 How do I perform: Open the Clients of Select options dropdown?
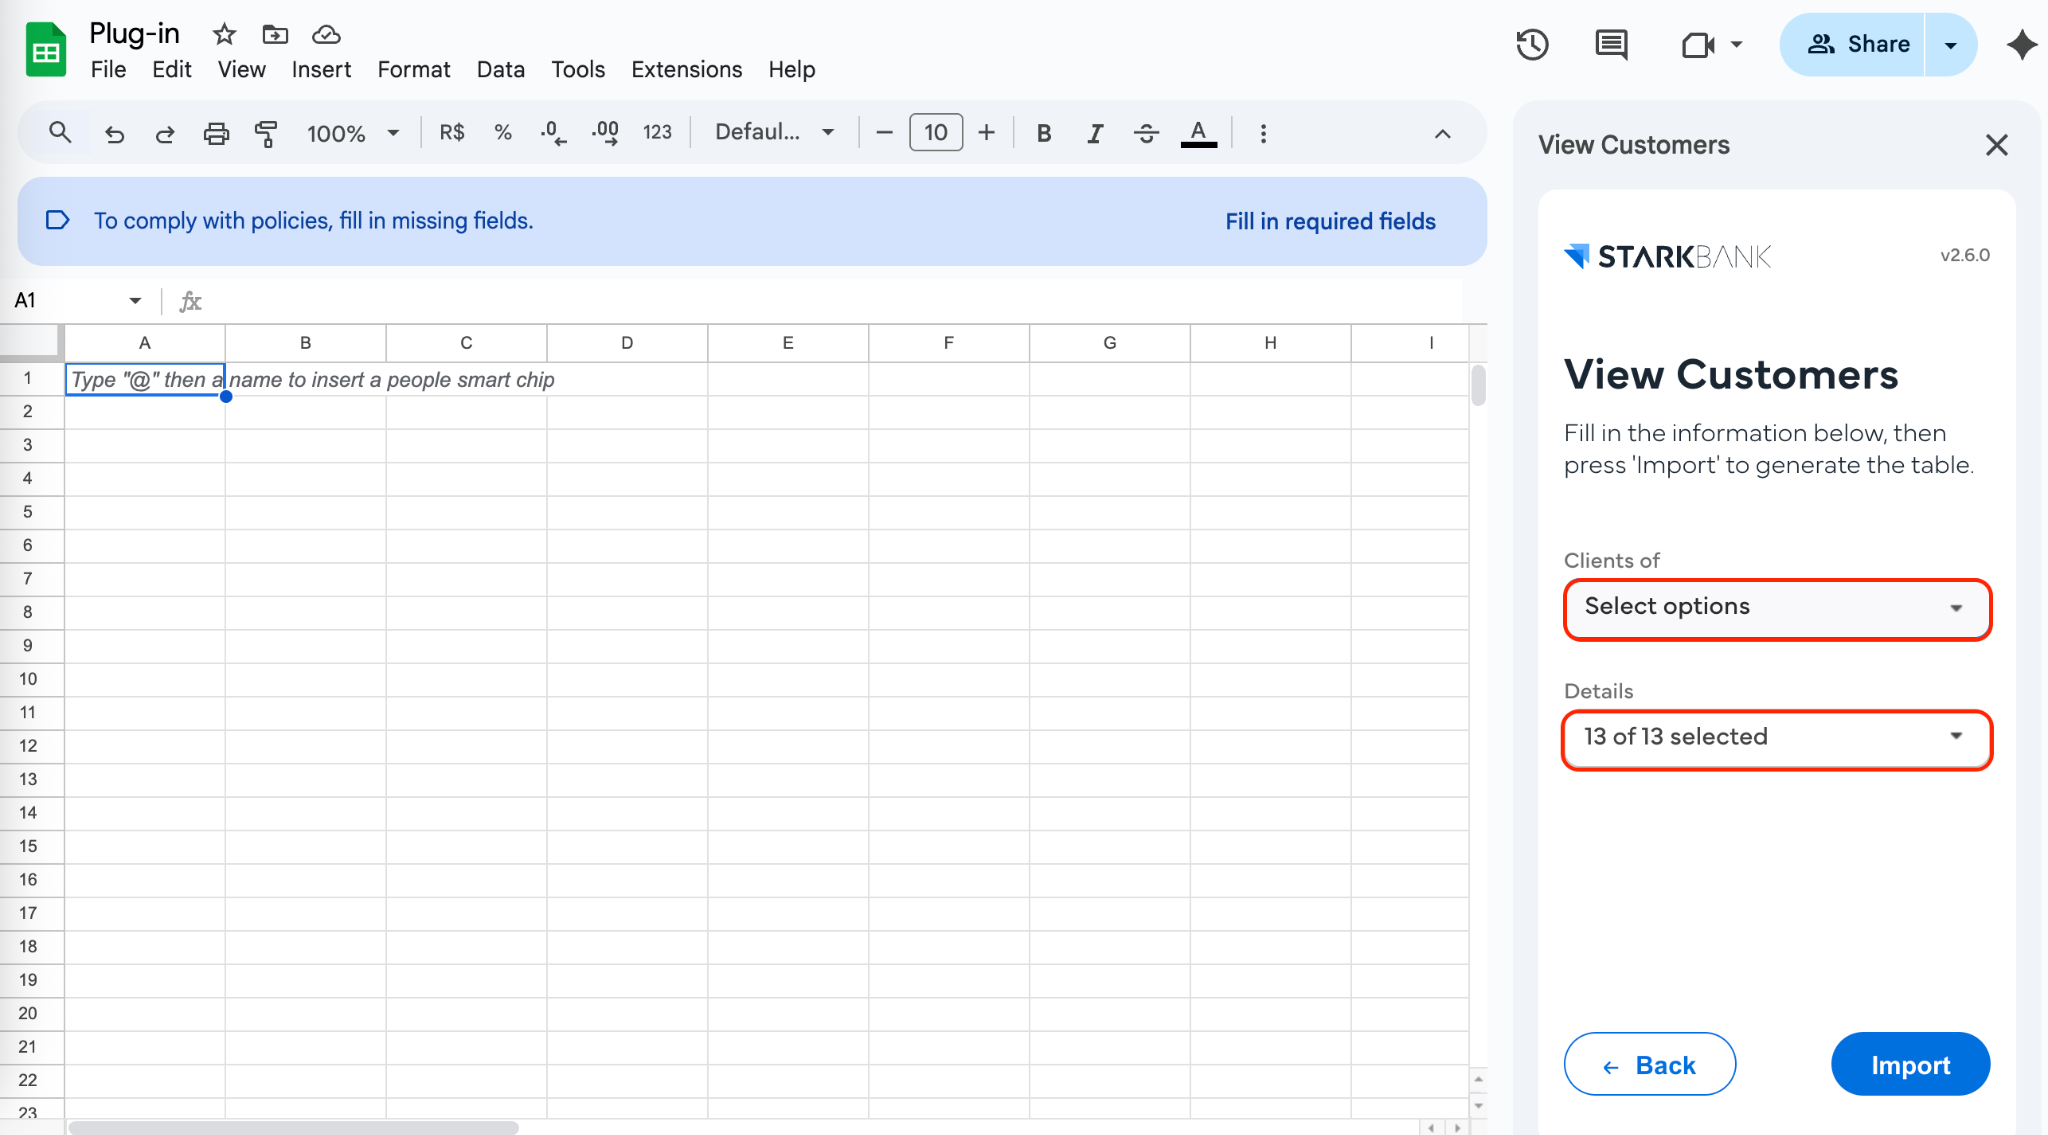pos(1777,608)
